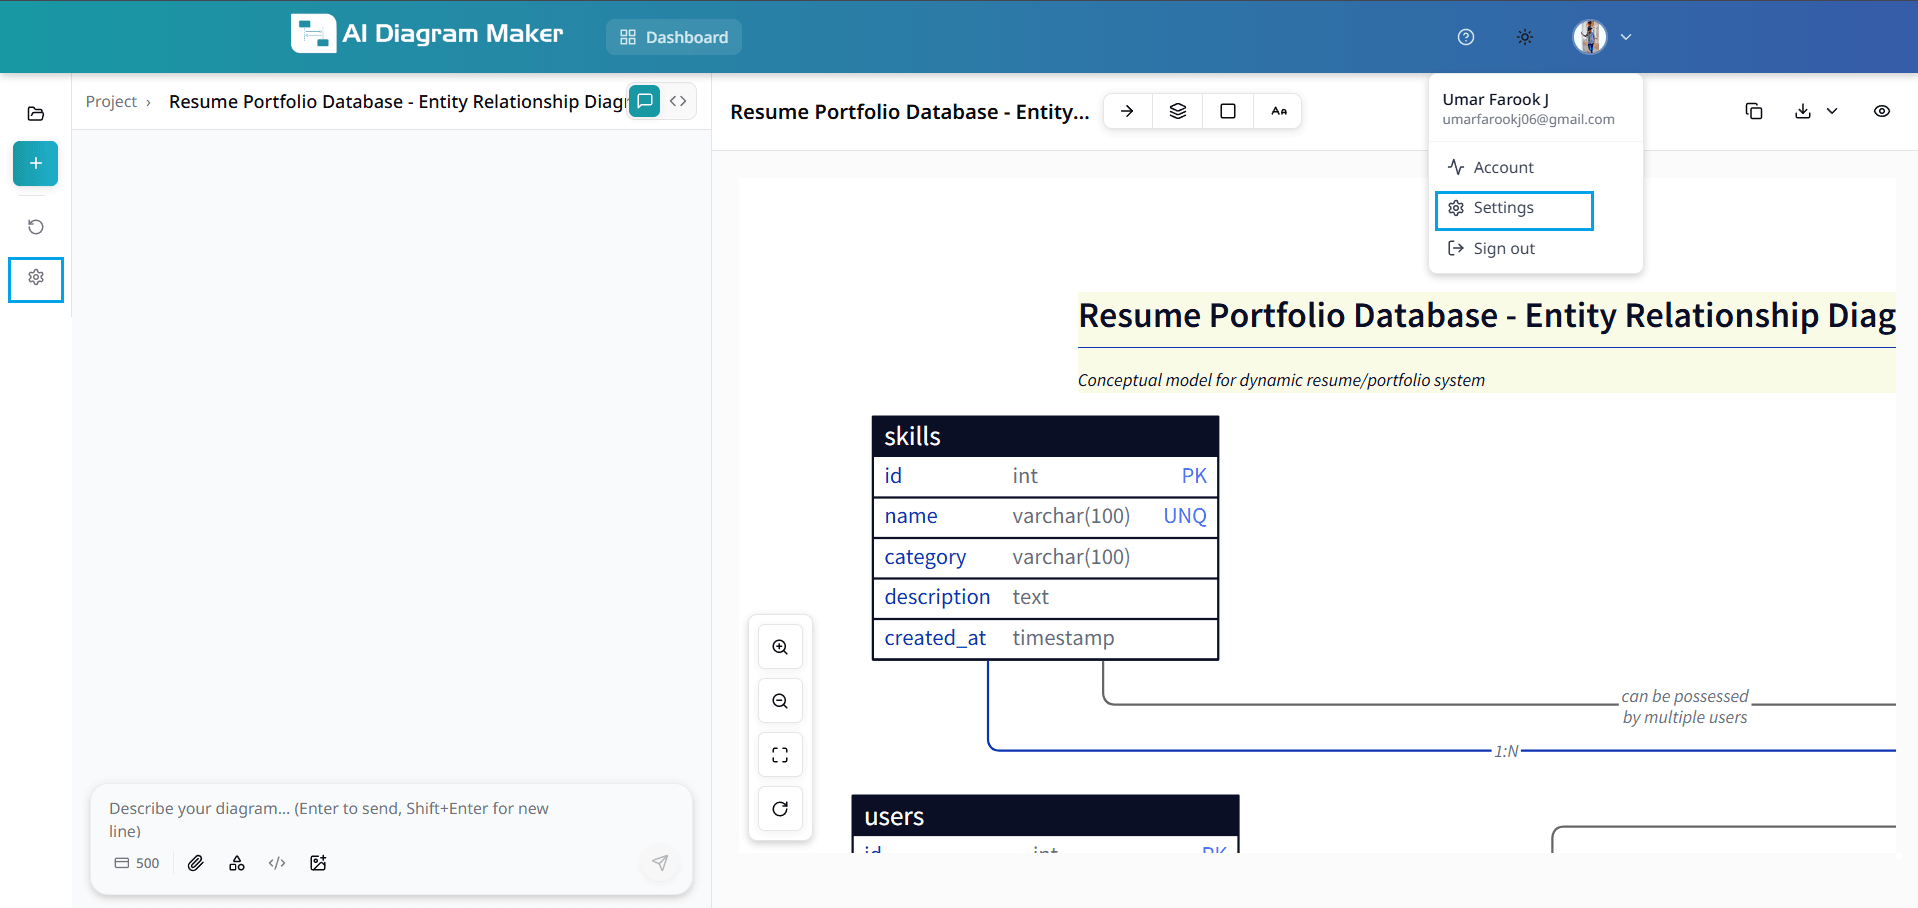Switch to code view toggle
The width and height of the screenshot is (1918, 908).
678,101
